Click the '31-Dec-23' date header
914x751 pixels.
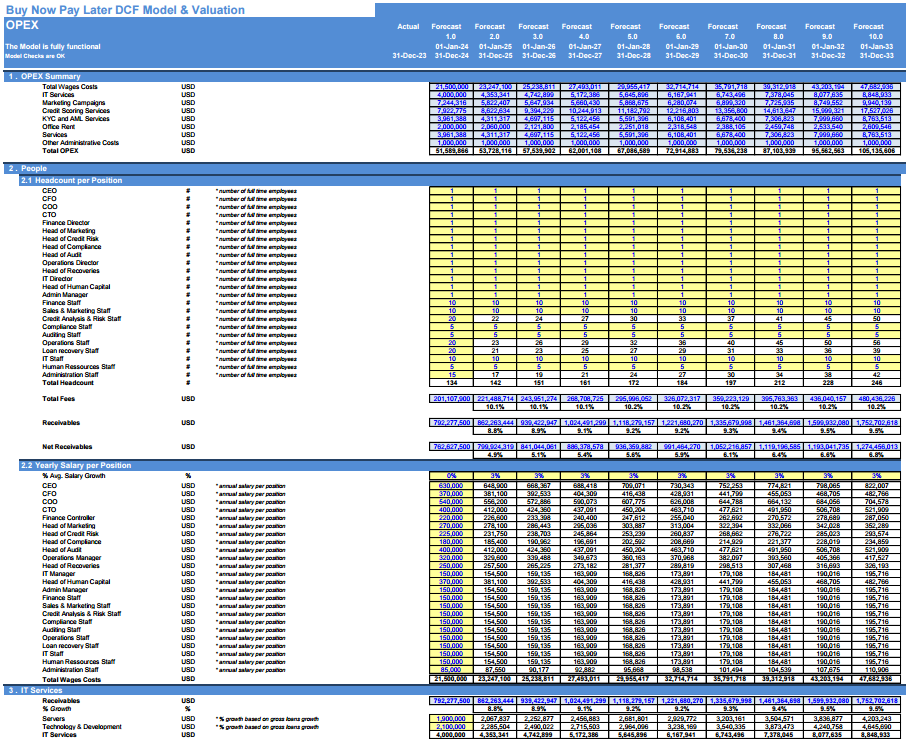409,56
